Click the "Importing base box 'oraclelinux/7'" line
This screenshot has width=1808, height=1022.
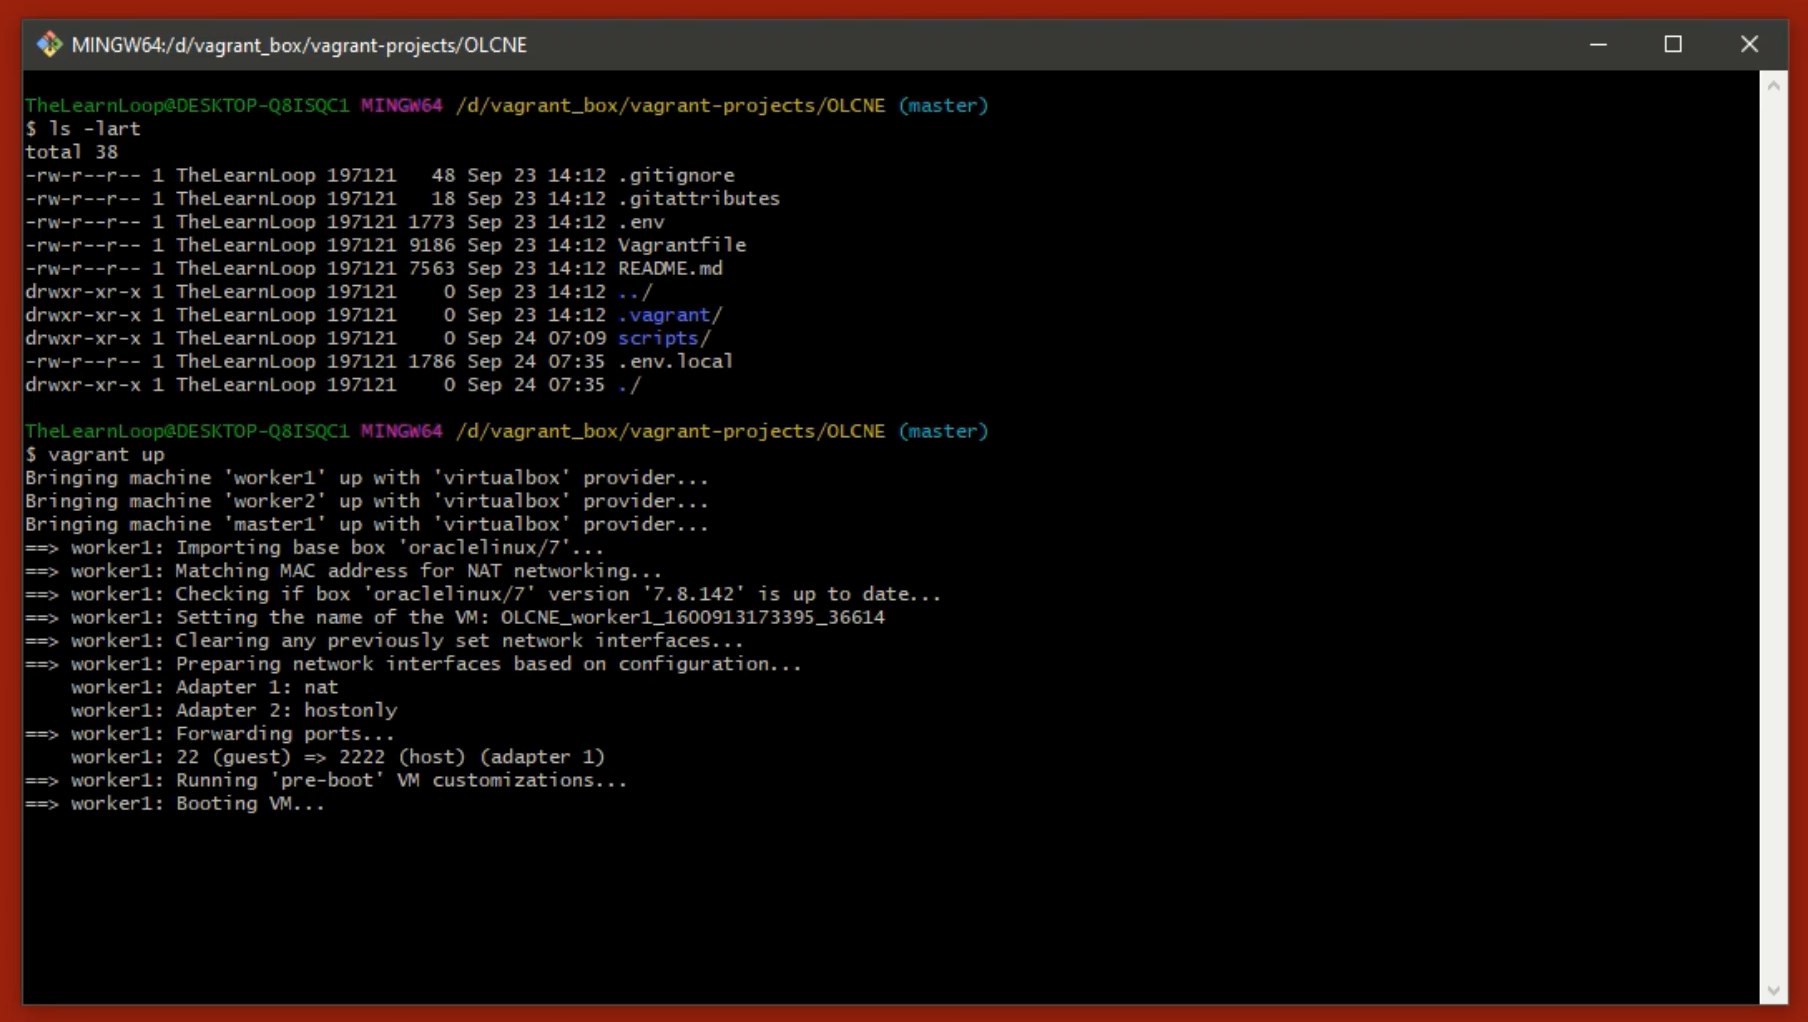pyautogui.click(x=315, y=547)
